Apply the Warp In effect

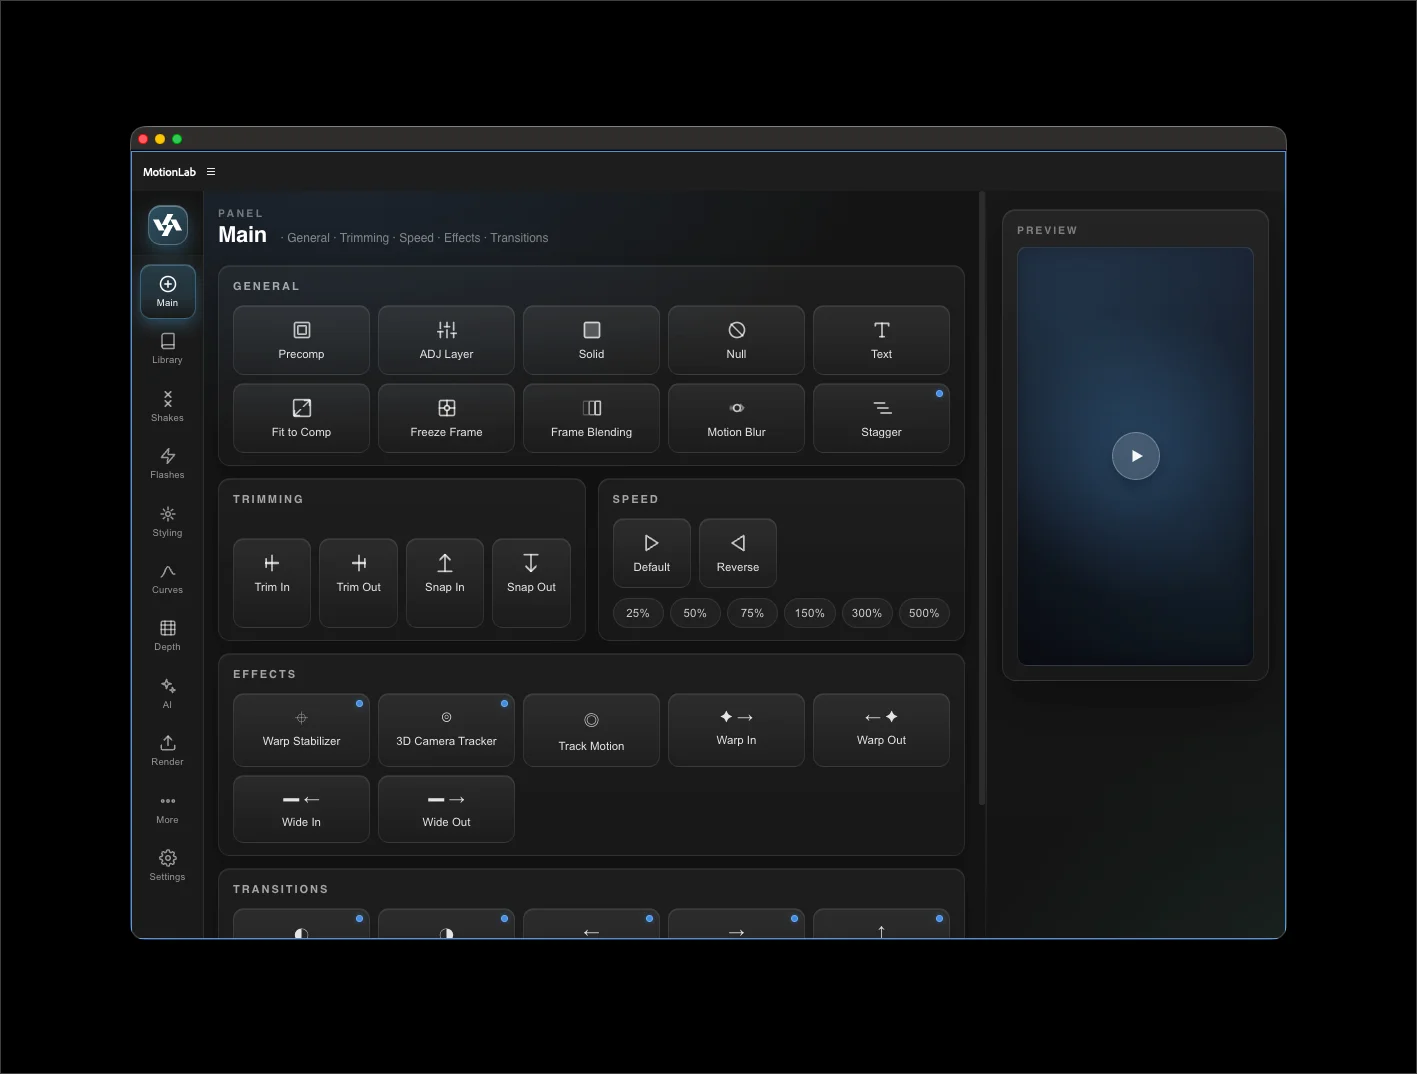tap(736, 730)
